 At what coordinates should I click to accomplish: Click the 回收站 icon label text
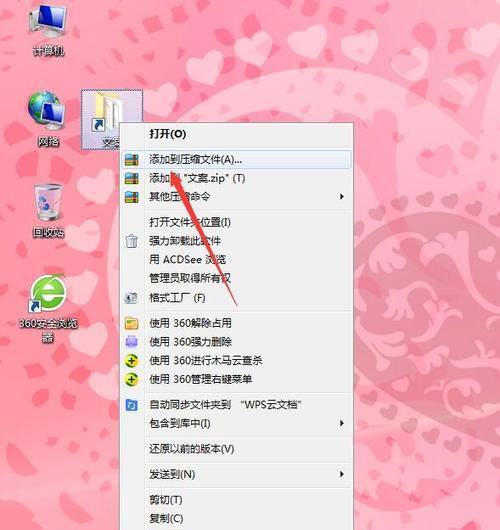click(48, 233)
